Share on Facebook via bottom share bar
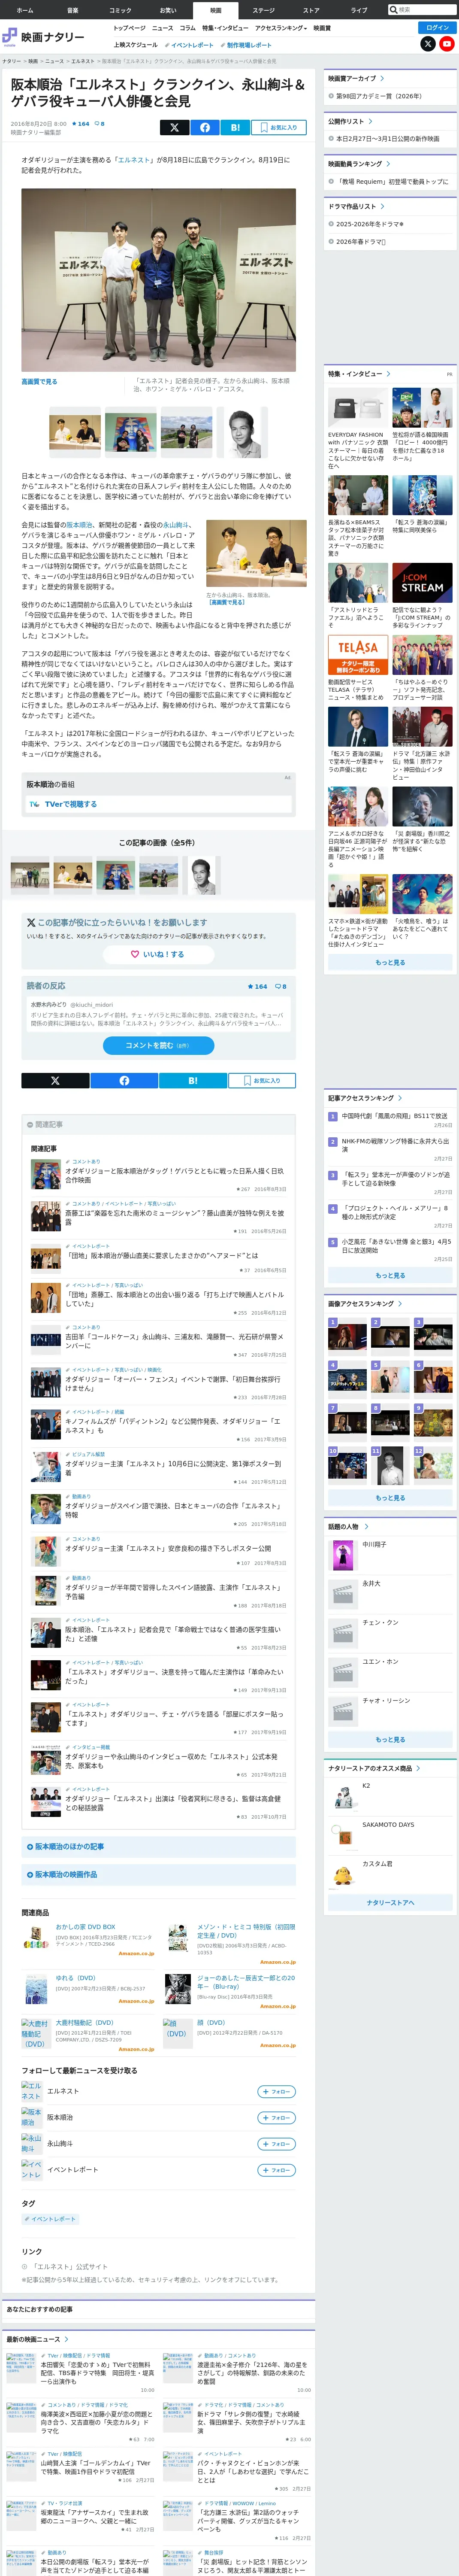This screenshot has height=2576, width=459. tap(124, 1080)
